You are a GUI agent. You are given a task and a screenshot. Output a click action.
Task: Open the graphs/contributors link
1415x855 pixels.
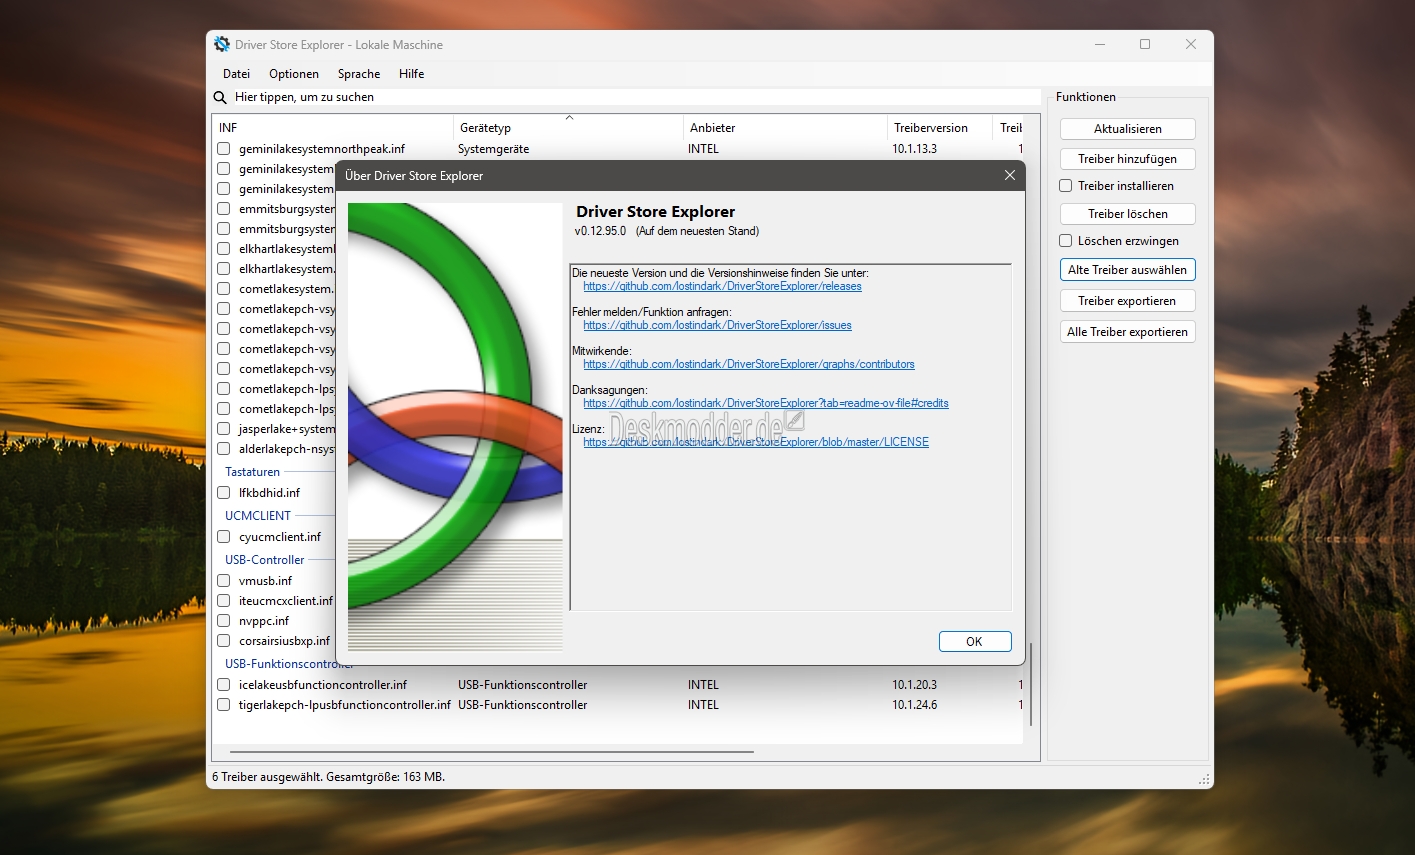coord(749,364)
